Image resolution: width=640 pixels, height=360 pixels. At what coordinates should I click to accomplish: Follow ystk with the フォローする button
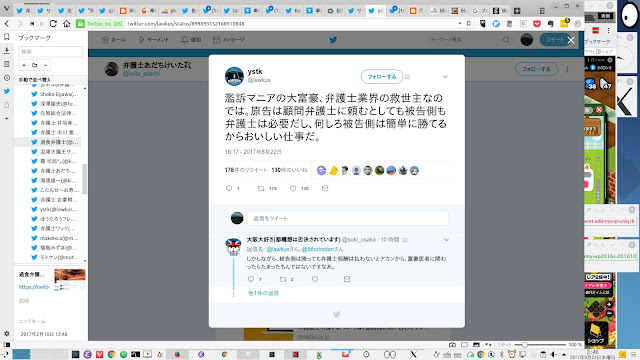click(x=382, y=77)
